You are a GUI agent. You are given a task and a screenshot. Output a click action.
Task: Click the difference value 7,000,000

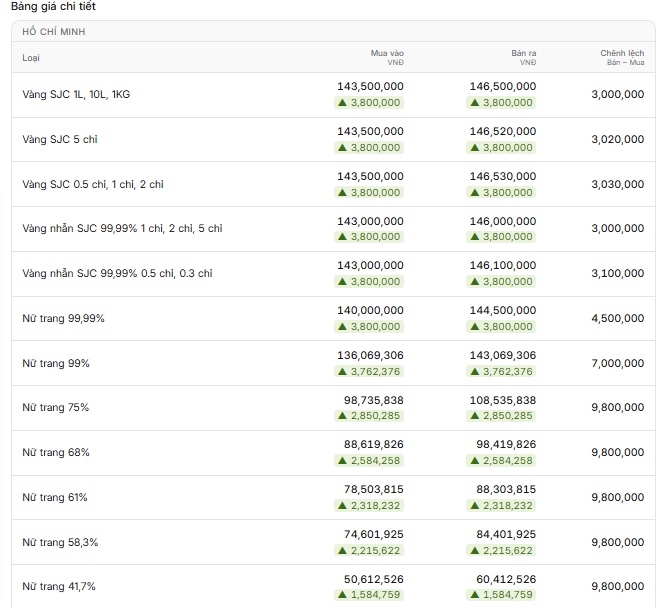click(x=618, y=363)
